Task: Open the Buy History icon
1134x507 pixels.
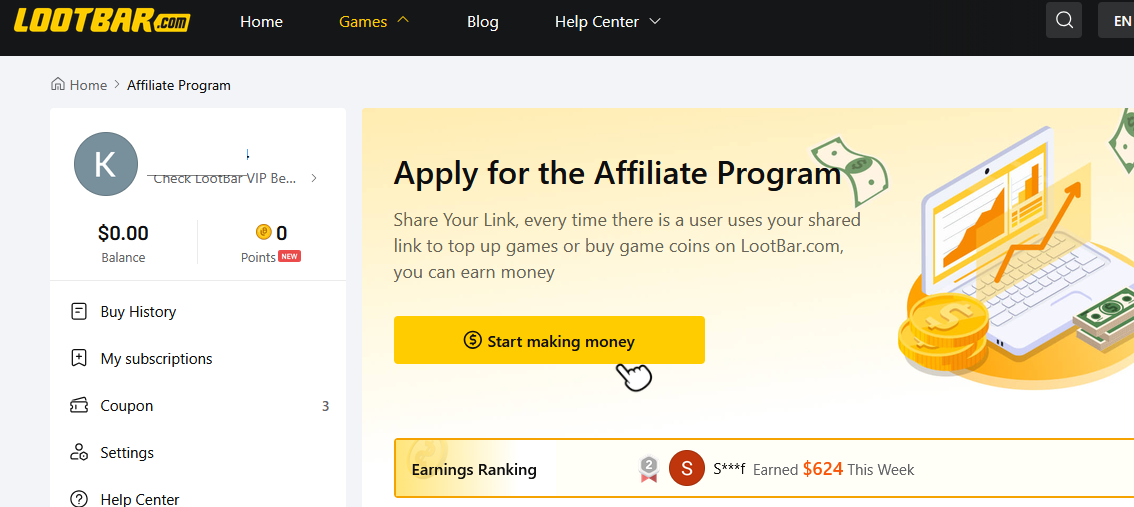Action: pyautogui.click(x=78, y=312)
